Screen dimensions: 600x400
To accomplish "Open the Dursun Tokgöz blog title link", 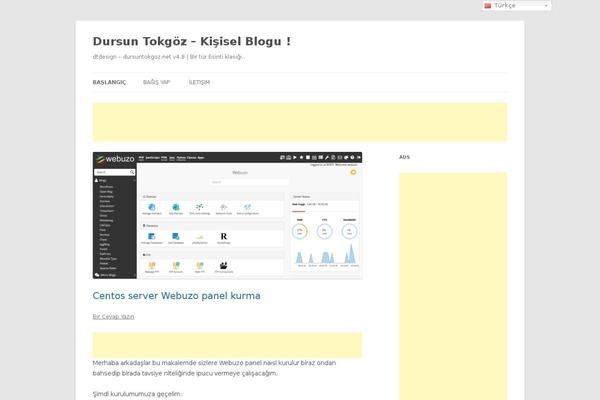I will (x=192, y=41).
